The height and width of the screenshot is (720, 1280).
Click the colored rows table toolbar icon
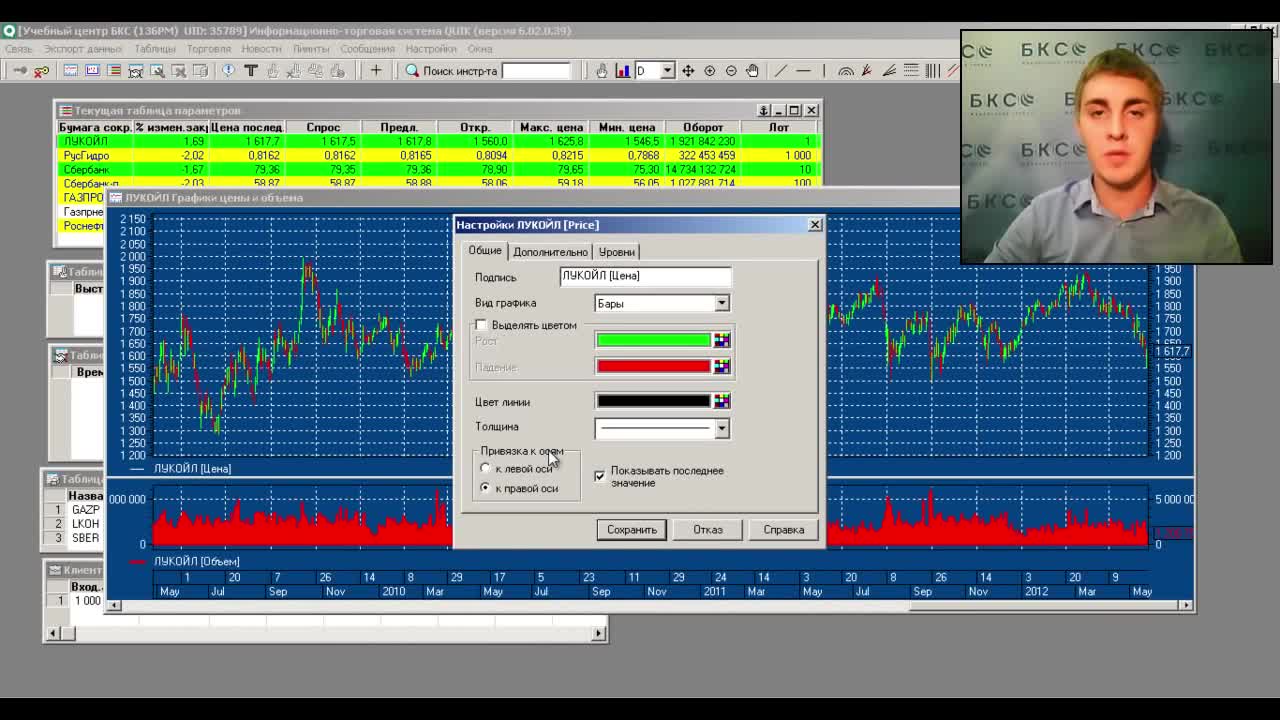114,71
